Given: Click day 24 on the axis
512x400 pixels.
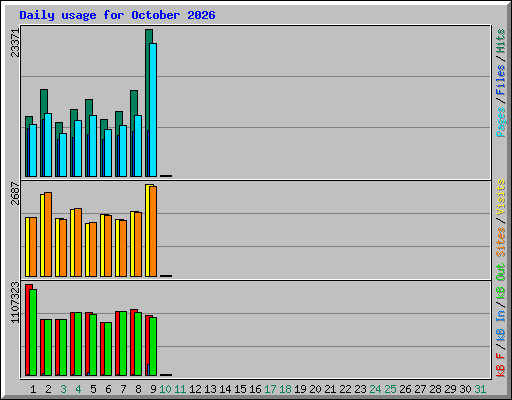Looking at the screenshot, I should pos(375,389).
